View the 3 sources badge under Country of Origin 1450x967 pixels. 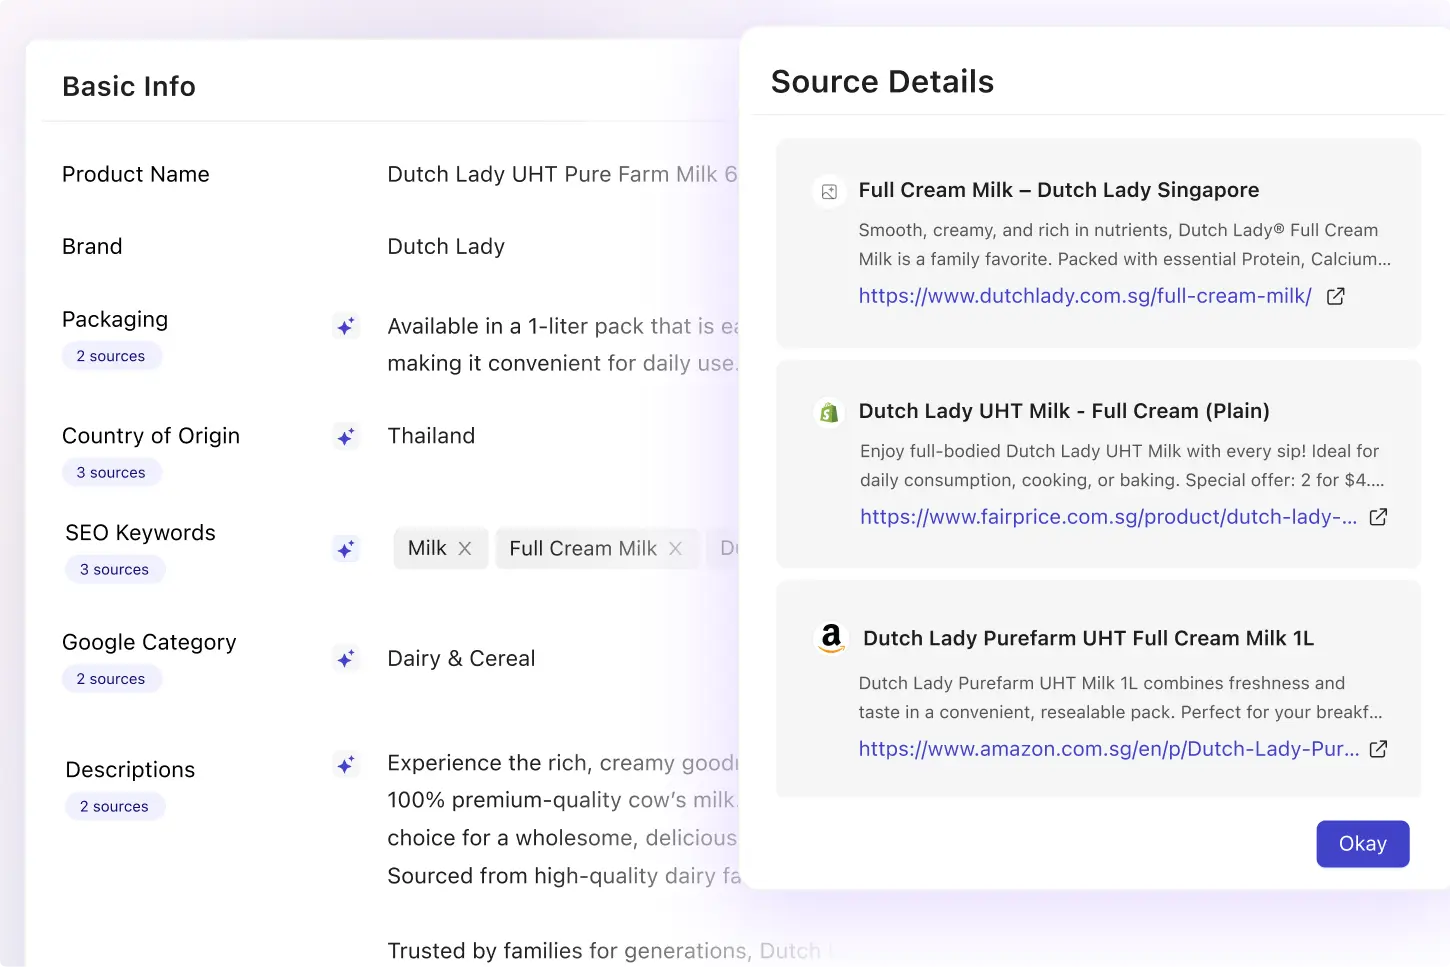click(111, 473)
